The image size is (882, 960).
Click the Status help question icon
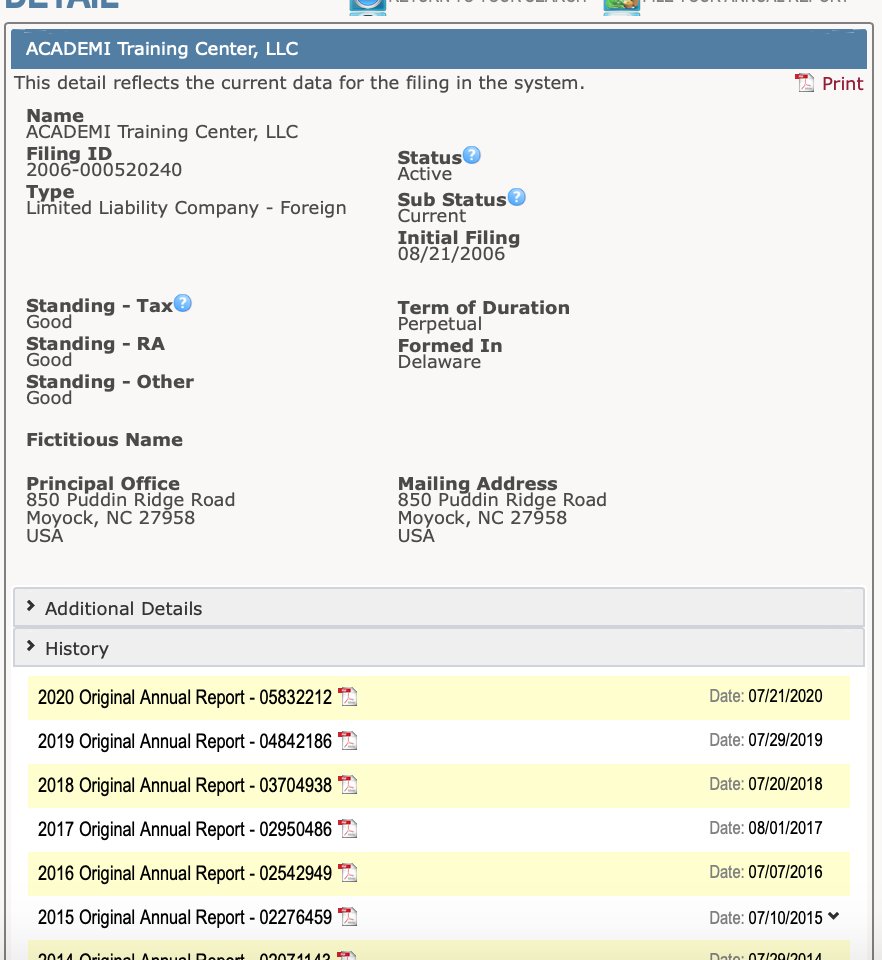[471, 156]
